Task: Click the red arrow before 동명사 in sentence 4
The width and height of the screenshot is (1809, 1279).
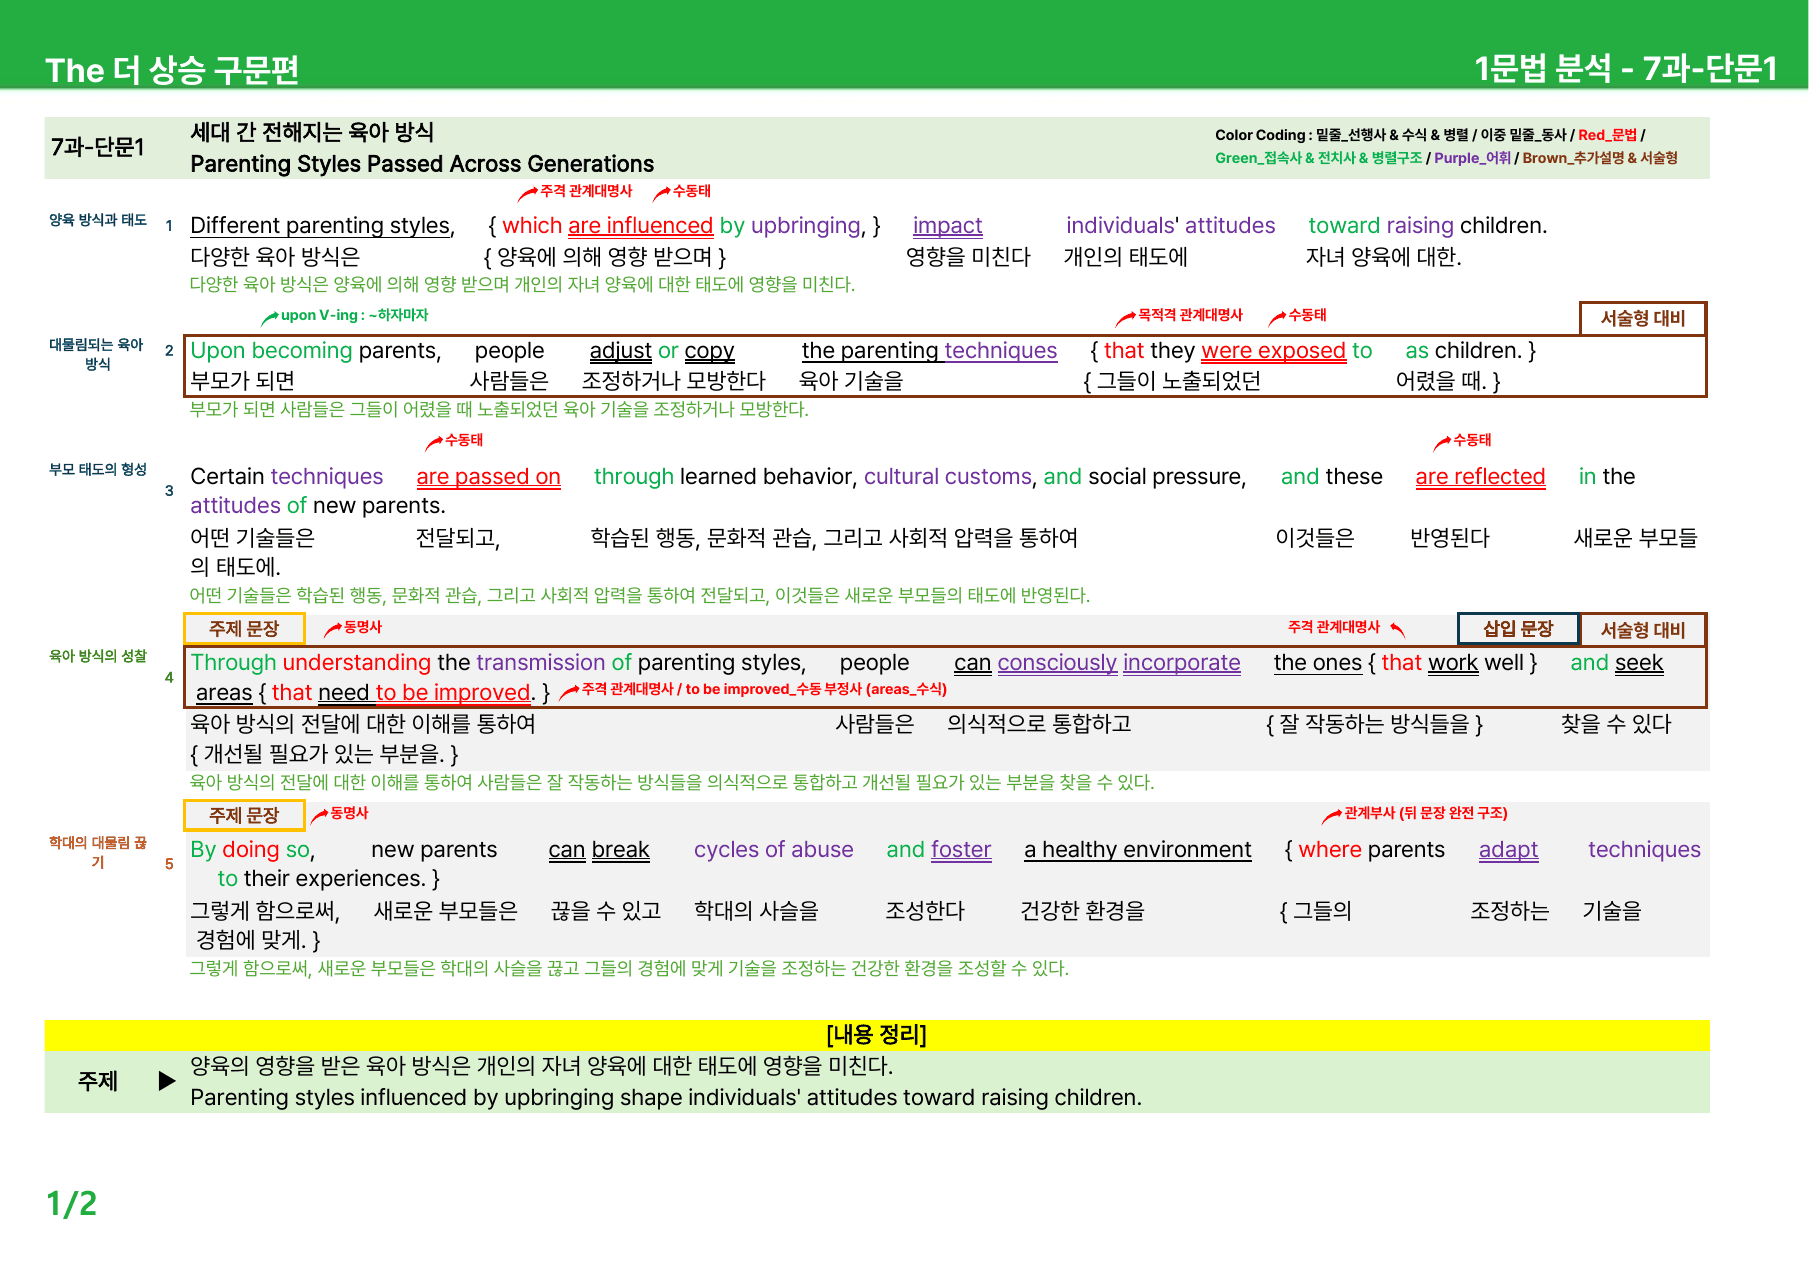Action: click(x=333, y=629)
